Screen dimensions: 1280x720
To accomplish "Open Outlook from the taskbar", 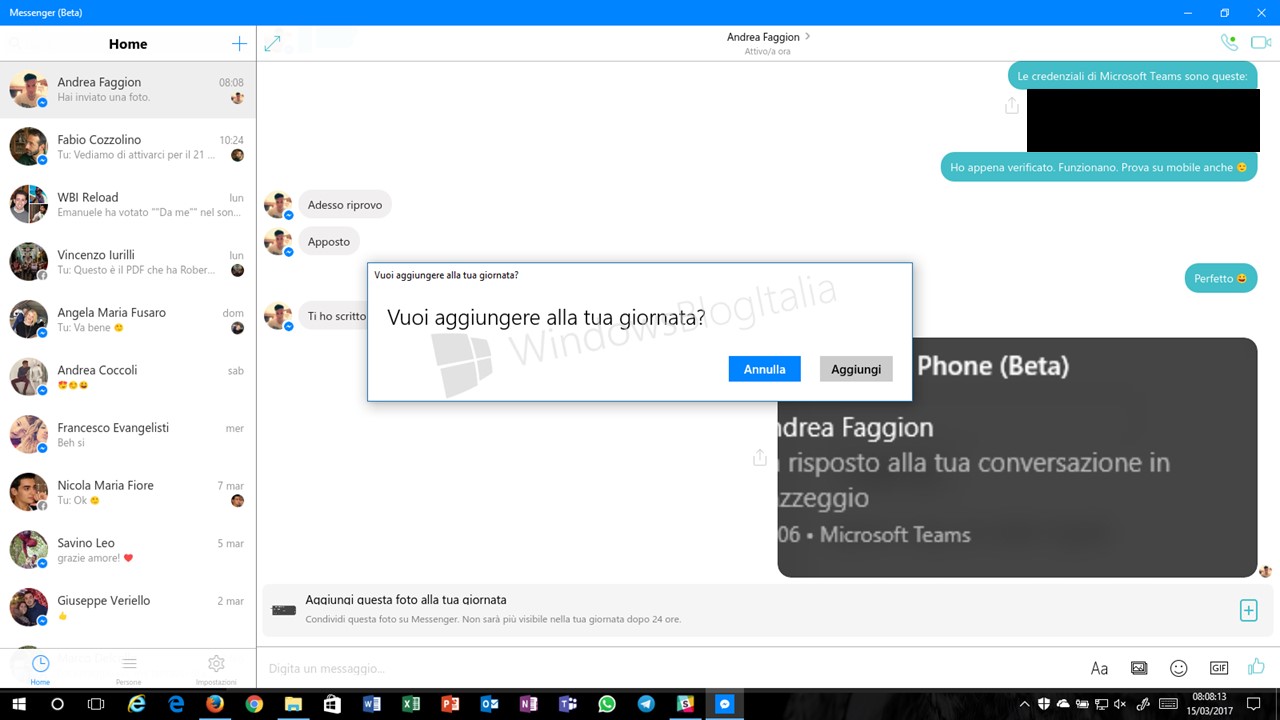I will pyautogui.click(x=489, y=704).
